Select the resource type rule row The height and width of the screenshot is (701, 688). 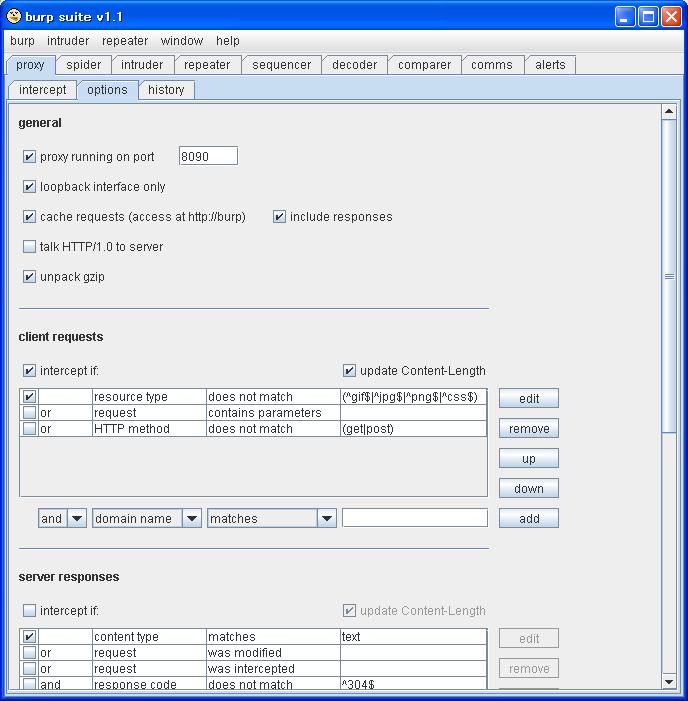(253, 397)
